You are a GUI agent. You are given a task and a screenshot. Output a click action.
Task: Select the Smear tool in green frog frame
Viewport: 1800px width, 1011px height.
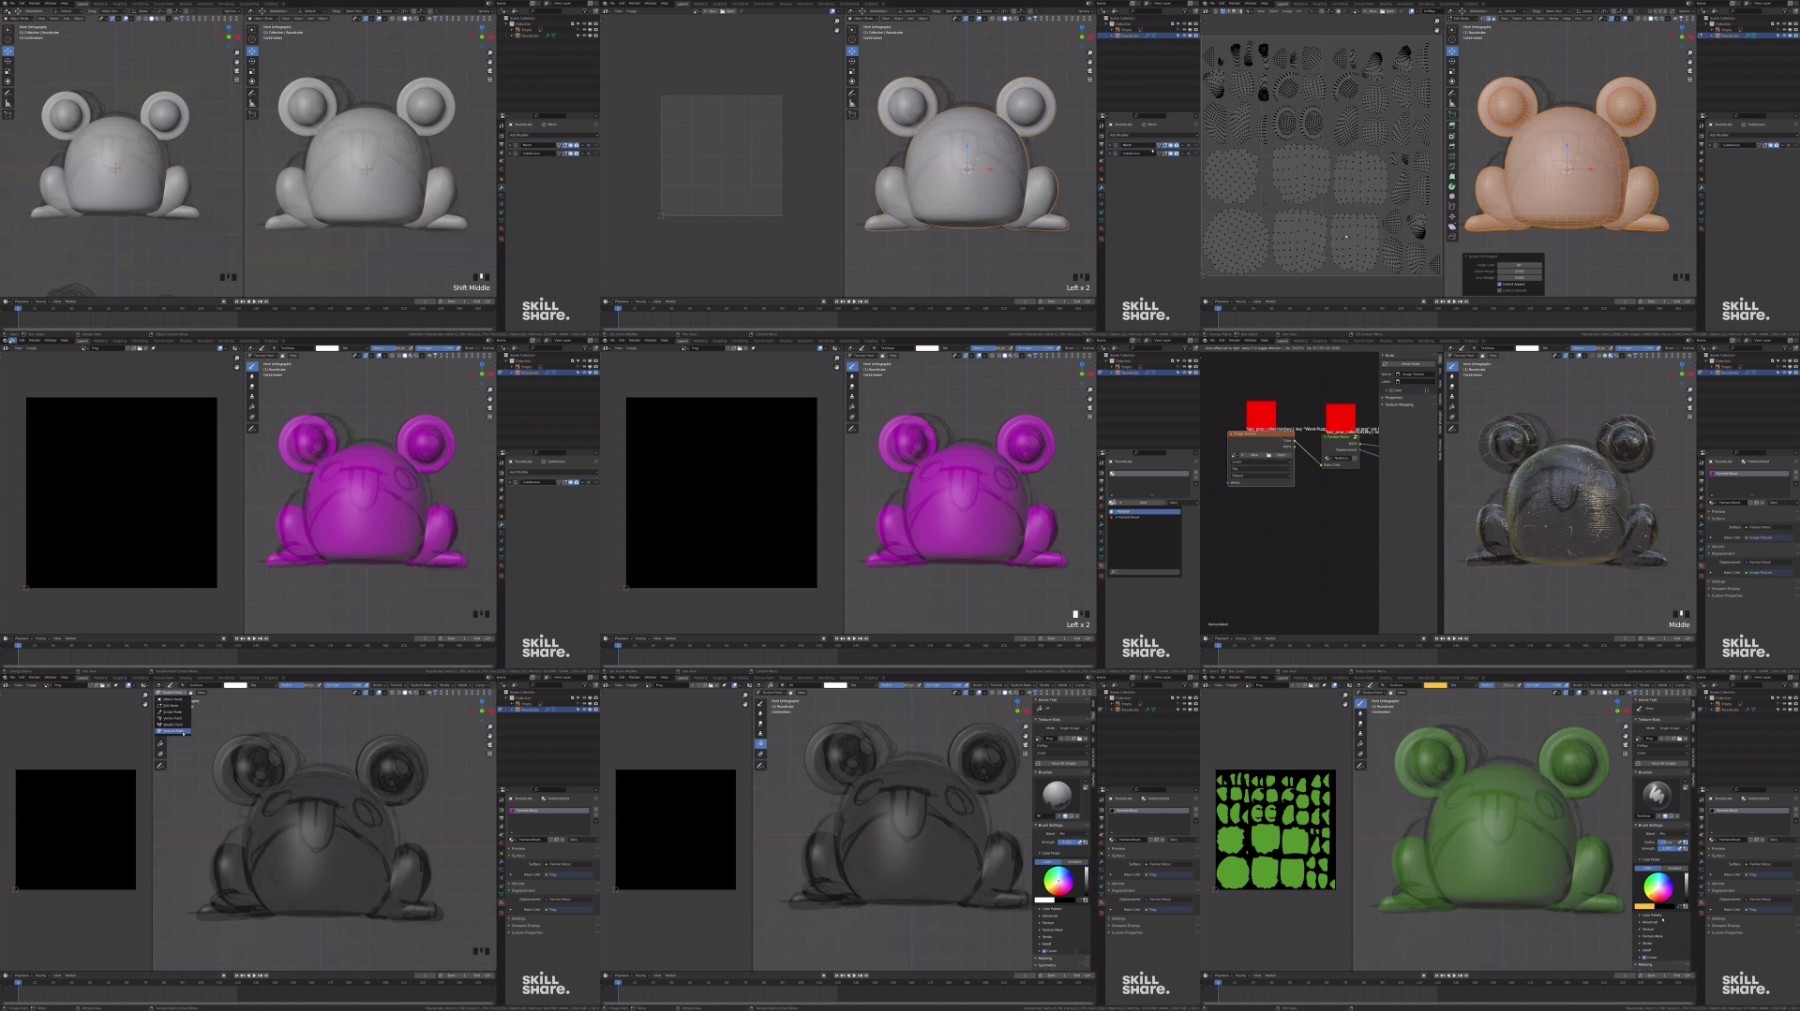click(1360, 724)
